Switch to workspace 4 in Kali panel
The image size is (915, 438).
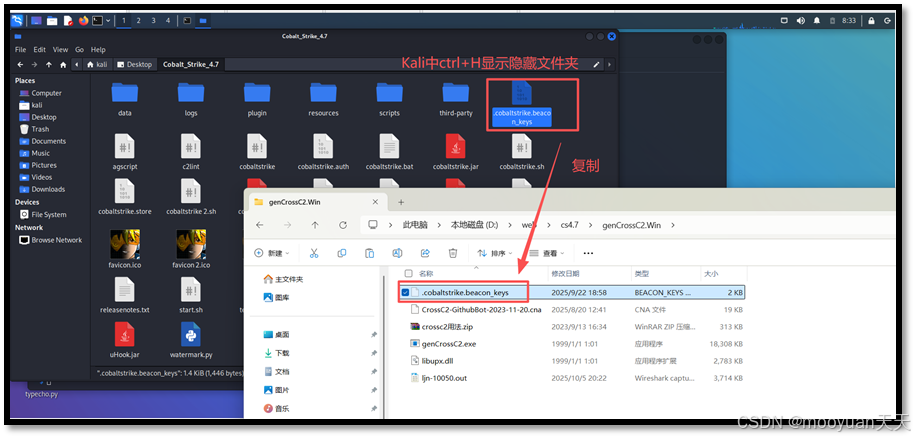pyautogui.click(x=167, y=20)
